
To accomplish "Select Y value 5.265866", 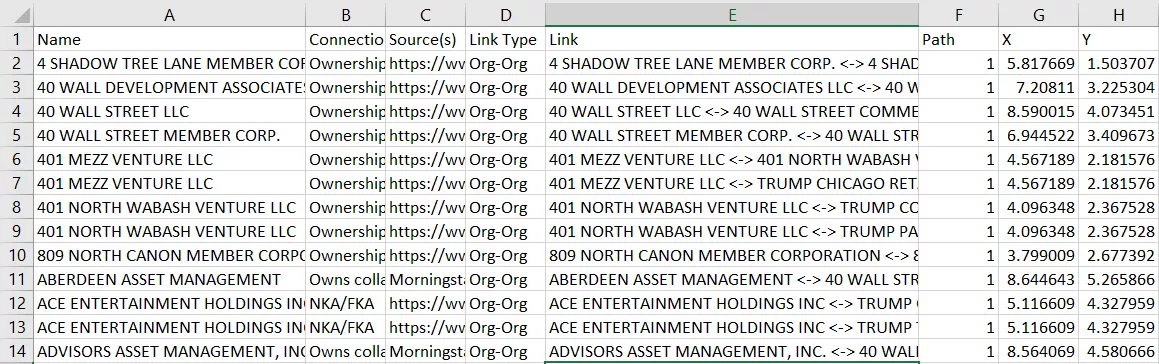I will (1118, 280).
